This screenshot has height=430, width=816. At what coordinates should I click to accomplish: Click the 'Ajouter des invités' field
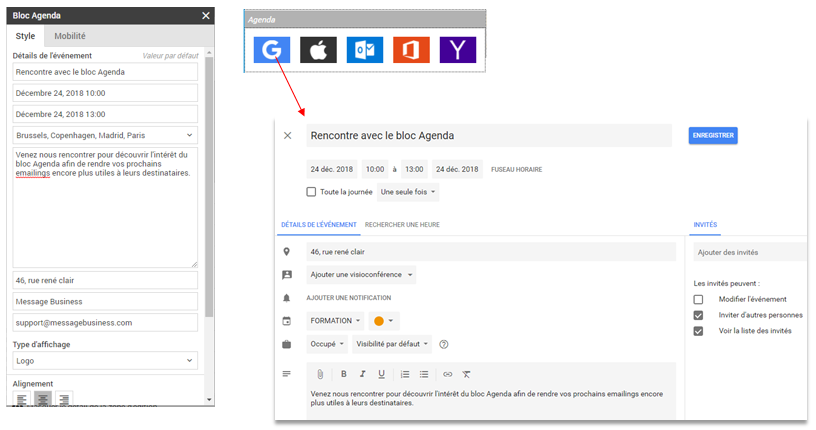click(x=749, y=252)
